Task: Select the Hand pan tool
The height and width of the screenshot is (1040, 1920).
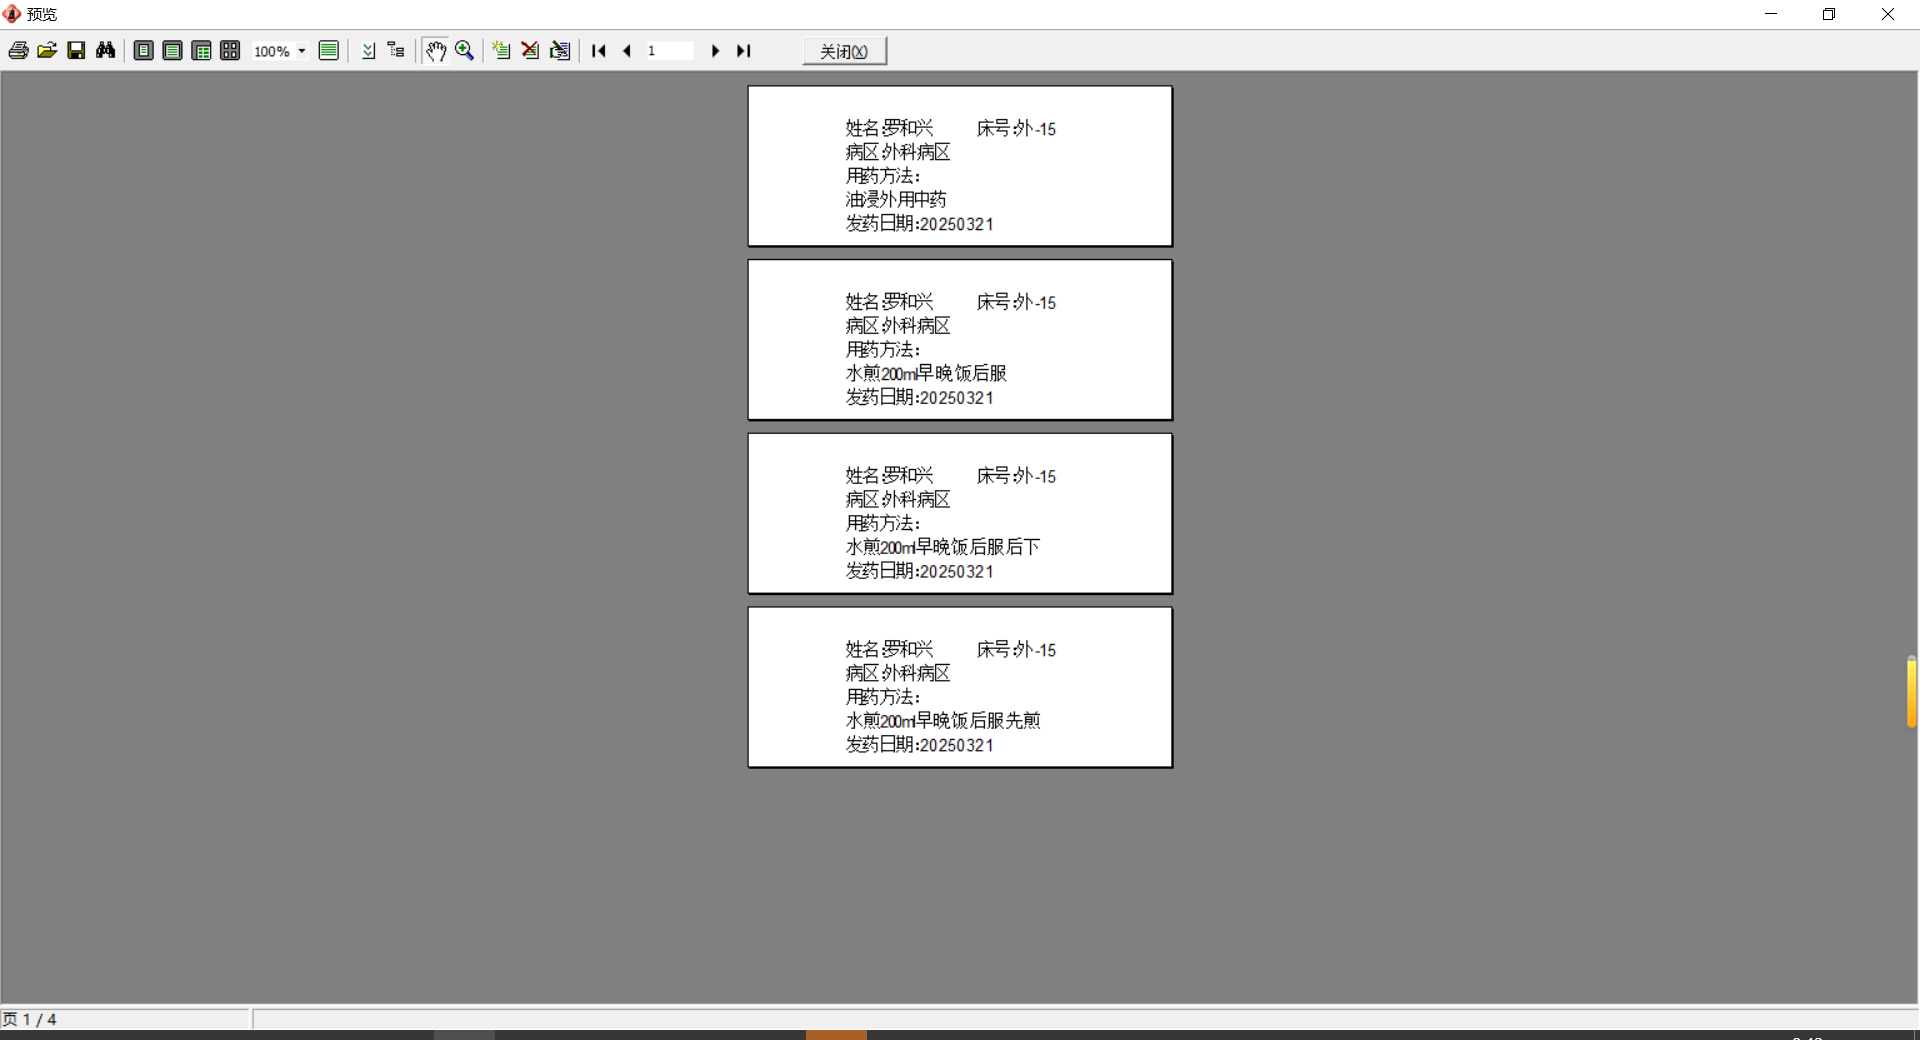Action: tap(436, 51)
